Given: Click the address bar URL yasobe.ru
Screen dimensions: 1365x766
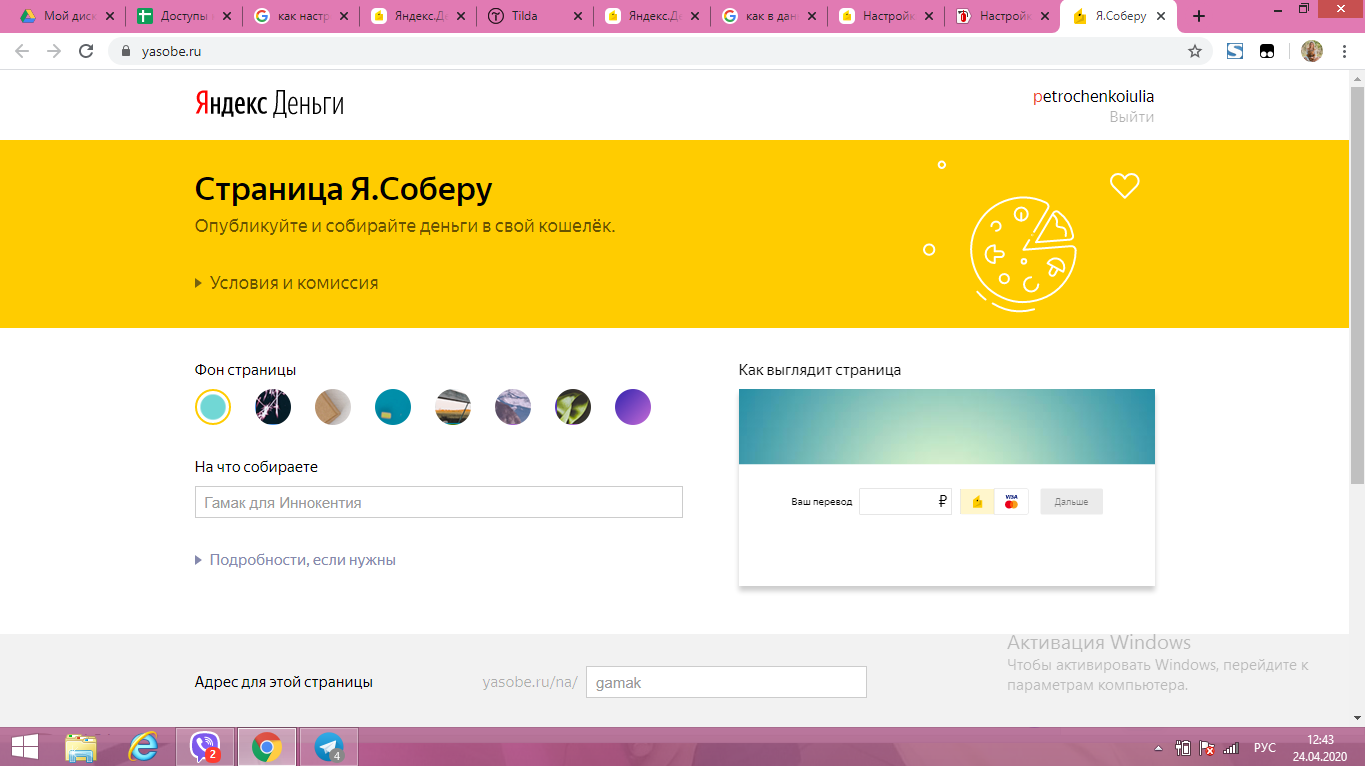Looking at the screenshot, I should point(171,51).
